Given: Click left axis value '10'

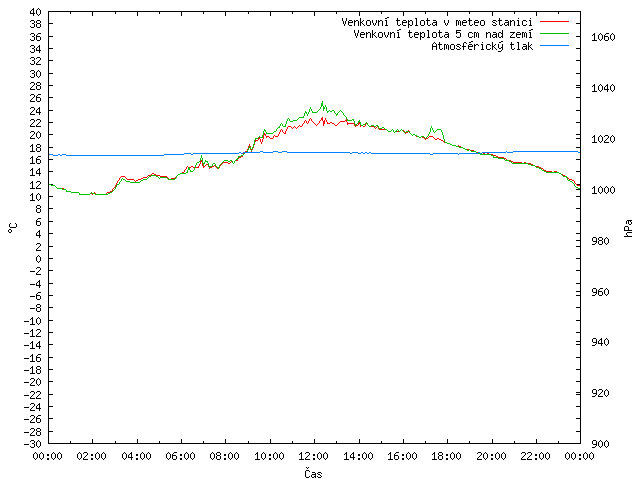Looking at the screenshot, I should point(36,197).
